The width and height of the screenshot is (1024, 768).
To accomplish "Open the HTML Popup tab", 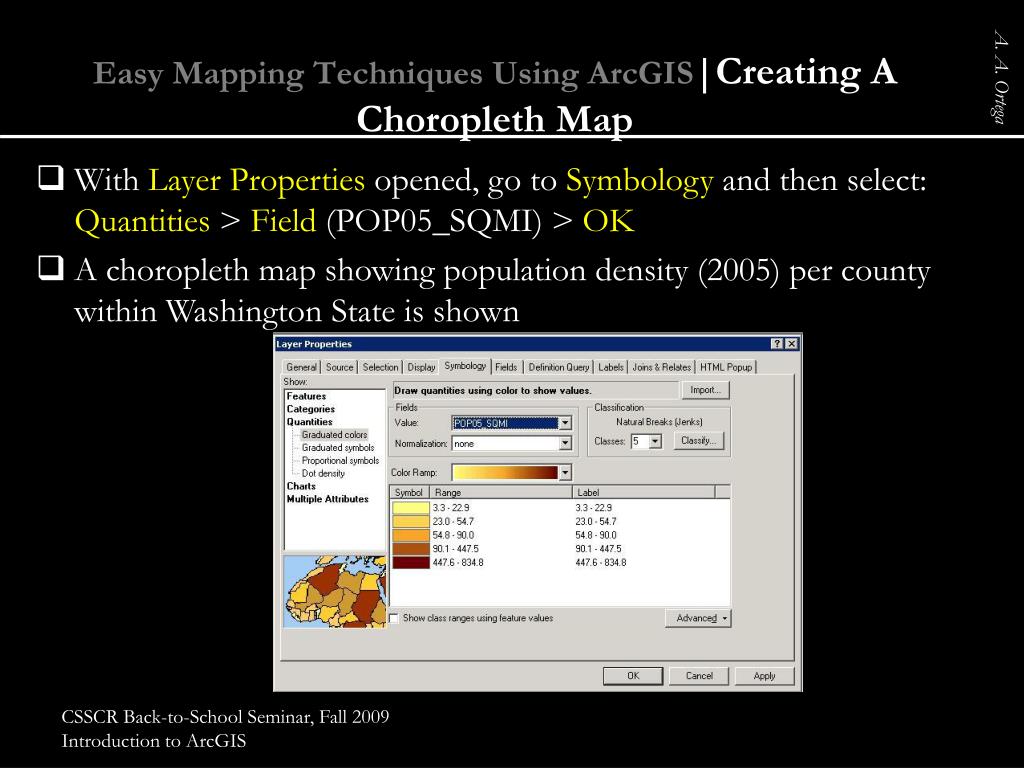I will [x=726, y=367].
